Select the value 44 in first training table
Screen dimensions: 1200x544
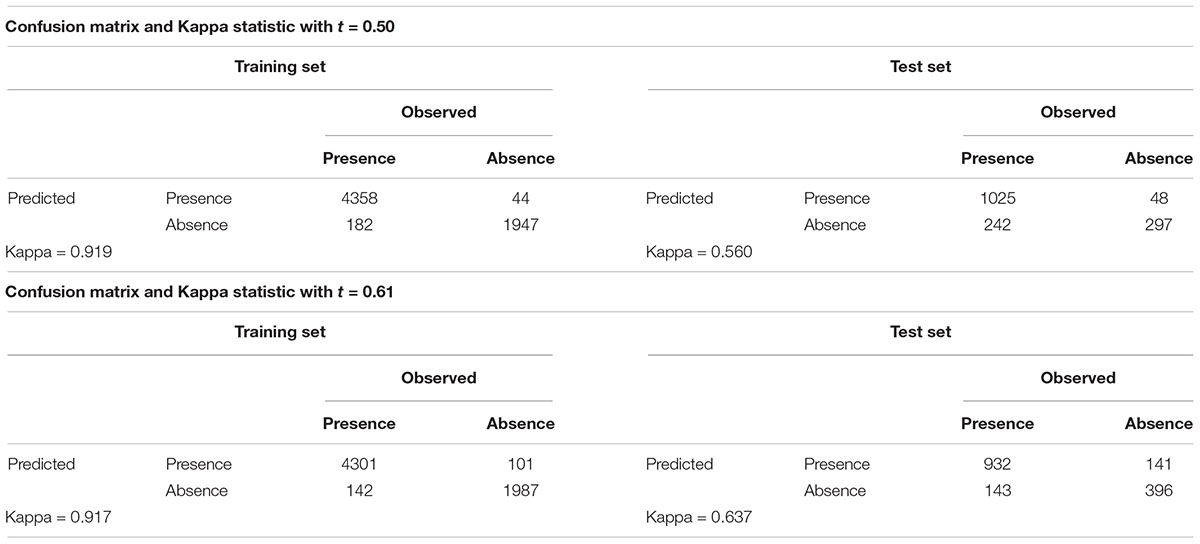(x=520, y=199)
